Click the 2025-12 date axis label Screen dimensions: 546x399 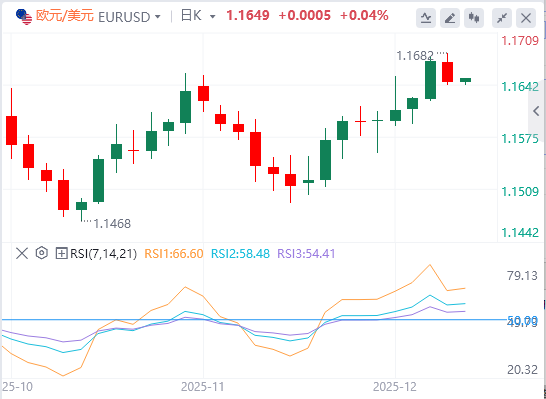tap(396, 386)
